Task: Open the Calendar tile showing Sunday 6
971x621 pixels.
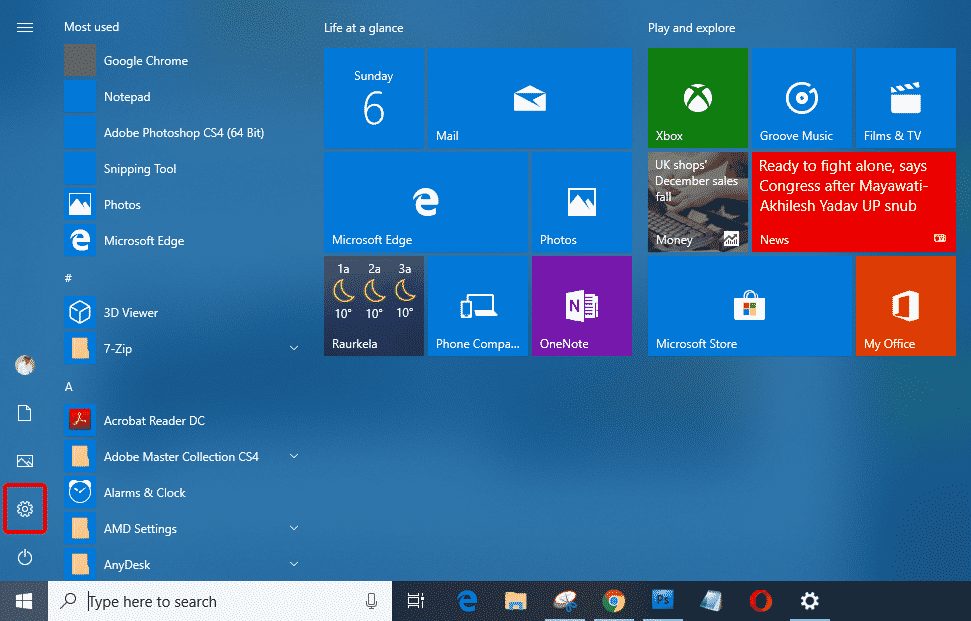Action: pos(374,98)
